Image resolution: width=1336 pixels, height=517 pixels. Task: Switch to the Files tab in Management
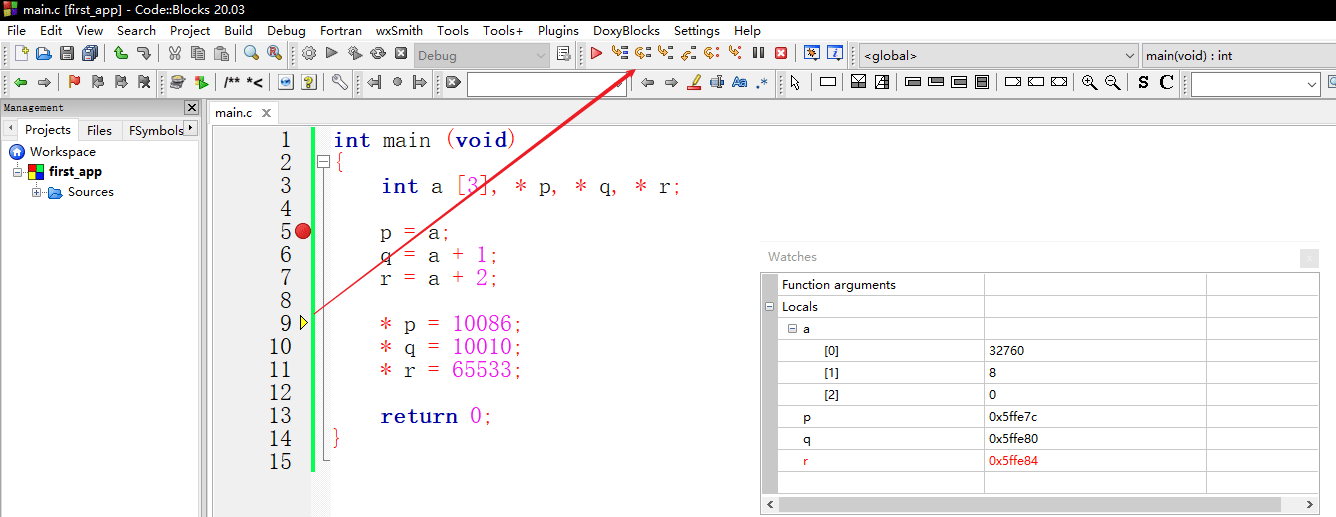pyautogui.click(x=99, y=130)
